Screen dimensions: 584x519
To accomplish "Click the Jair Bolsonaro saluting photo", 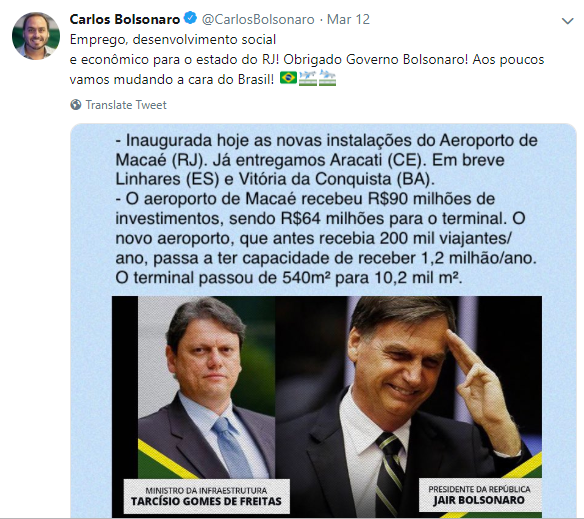I will click(x=409, y=406).
